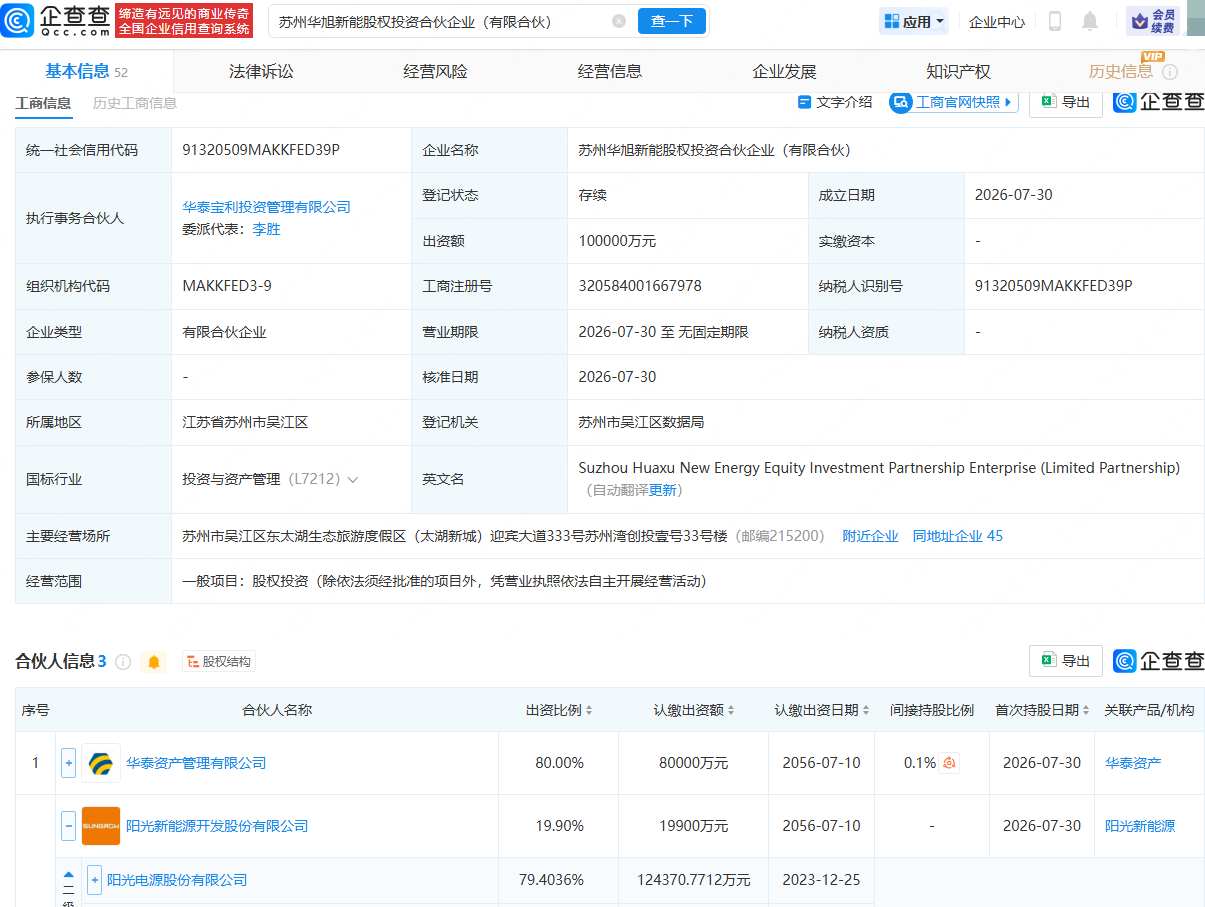Select the 工商信息 sub-tab

click(x=43, y=103)
